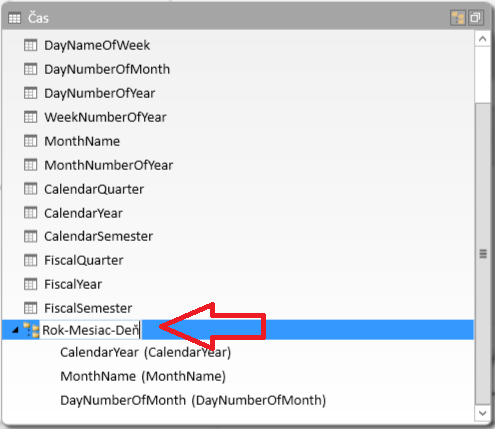495x429 pixels.
Task: Click the Maximize table icon in header
Action: (x=476, y=18)
